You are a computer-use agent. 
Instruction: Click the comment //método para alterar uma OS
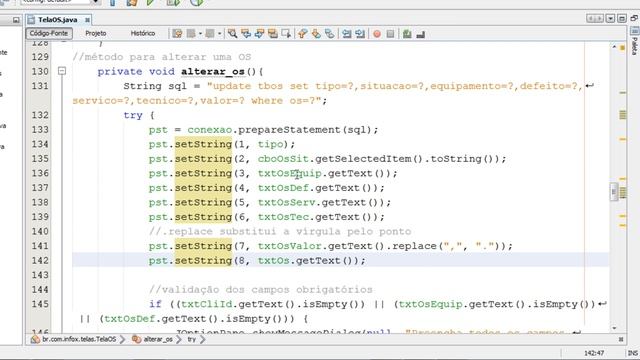pyautogui.click(x=162, y=57)
